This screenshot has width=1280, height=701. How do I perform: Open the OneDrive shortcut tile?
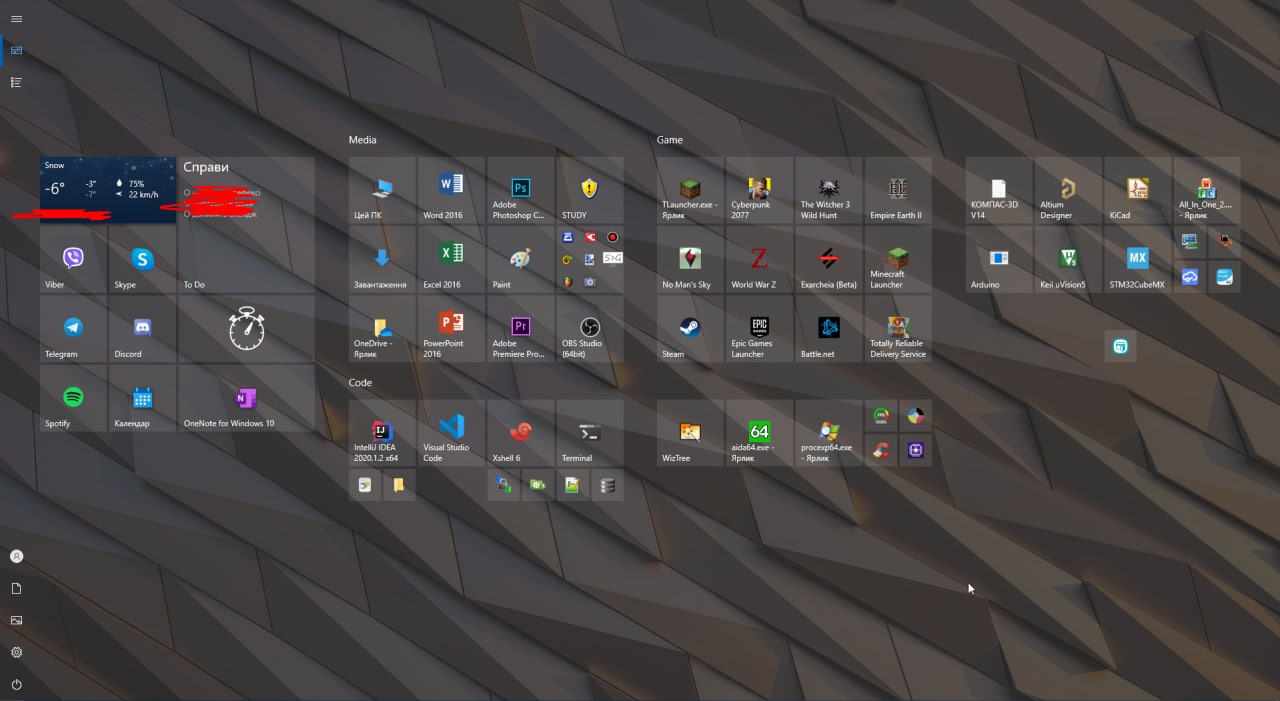(382, 329)
